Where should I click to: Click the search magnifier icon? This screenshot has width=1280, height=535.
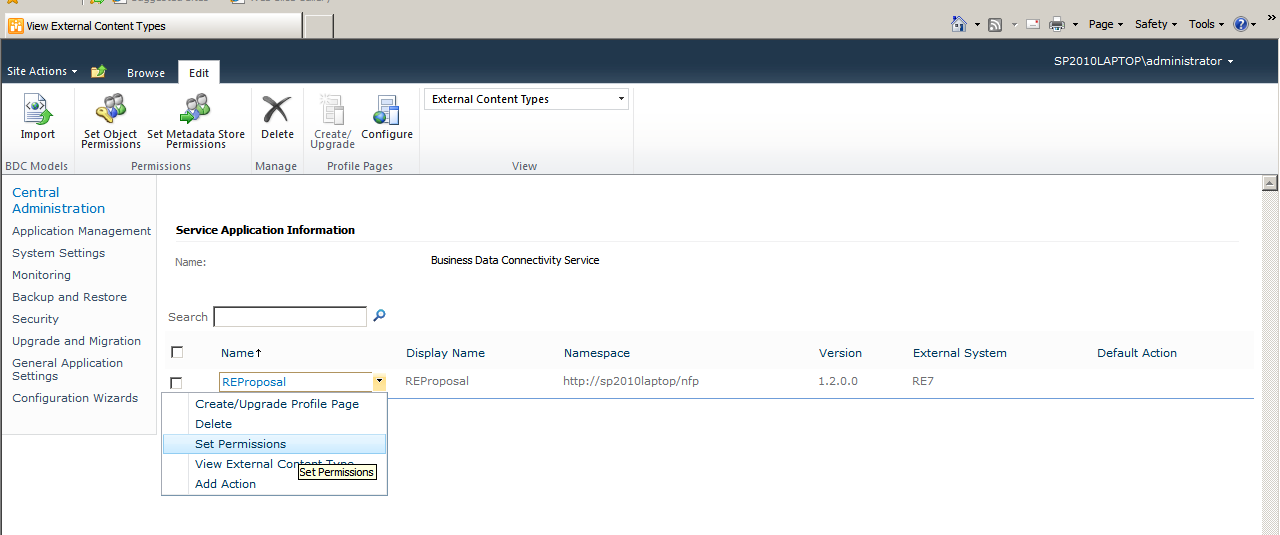tap(379, 316)
